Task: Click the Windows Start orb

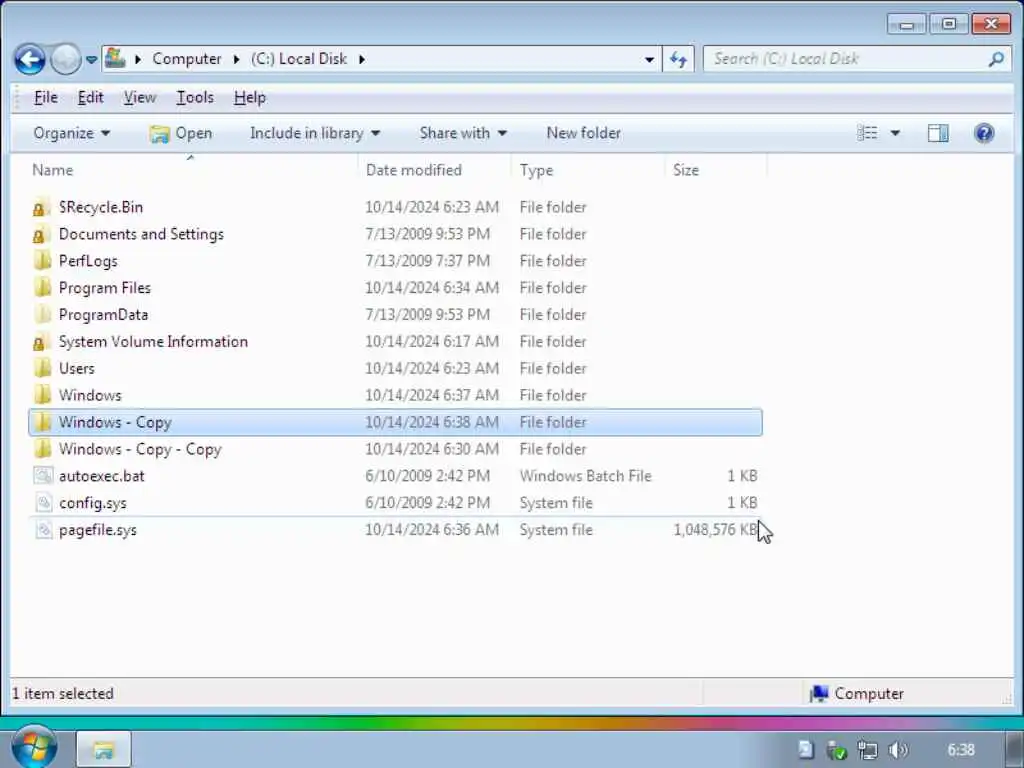Action: click(x=34, y=747)
